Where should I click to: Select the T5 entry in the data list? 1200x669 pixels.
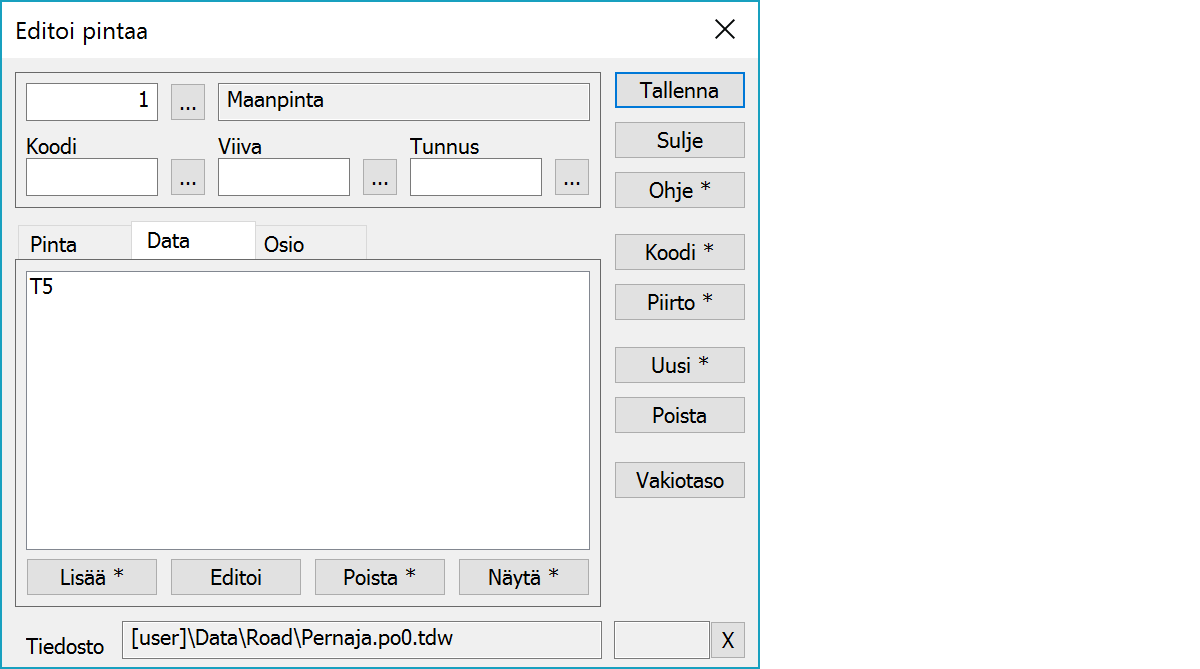coord(42,287)
